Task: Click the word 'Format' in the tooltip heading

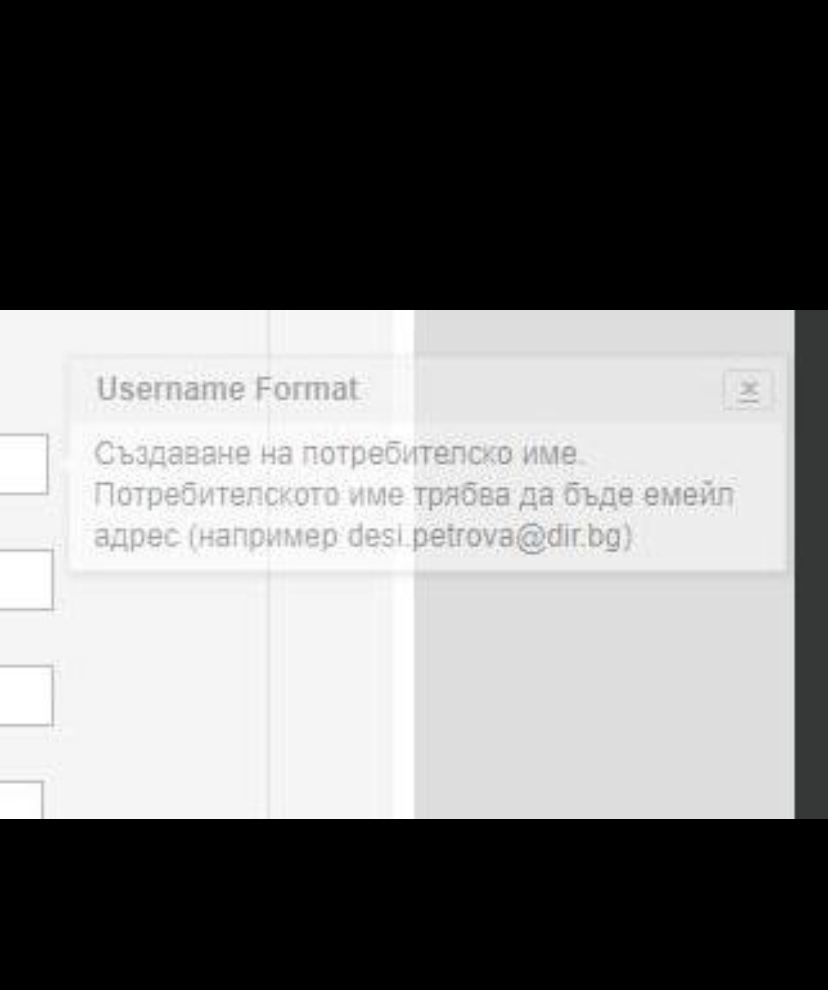Action: point(307,389)
